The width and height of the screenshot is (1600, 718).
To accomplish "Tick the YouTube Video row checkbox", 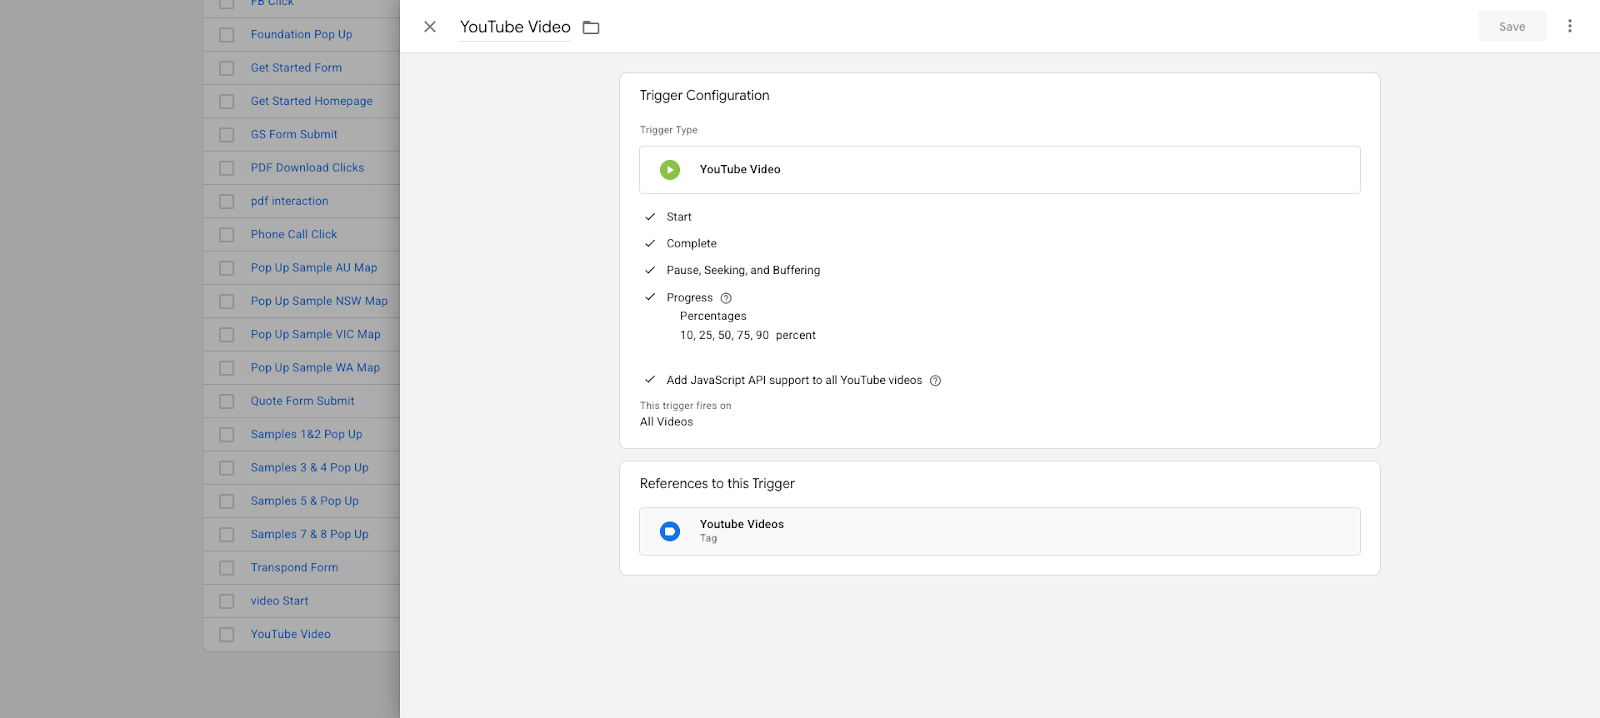I will (x=227, y=635).
